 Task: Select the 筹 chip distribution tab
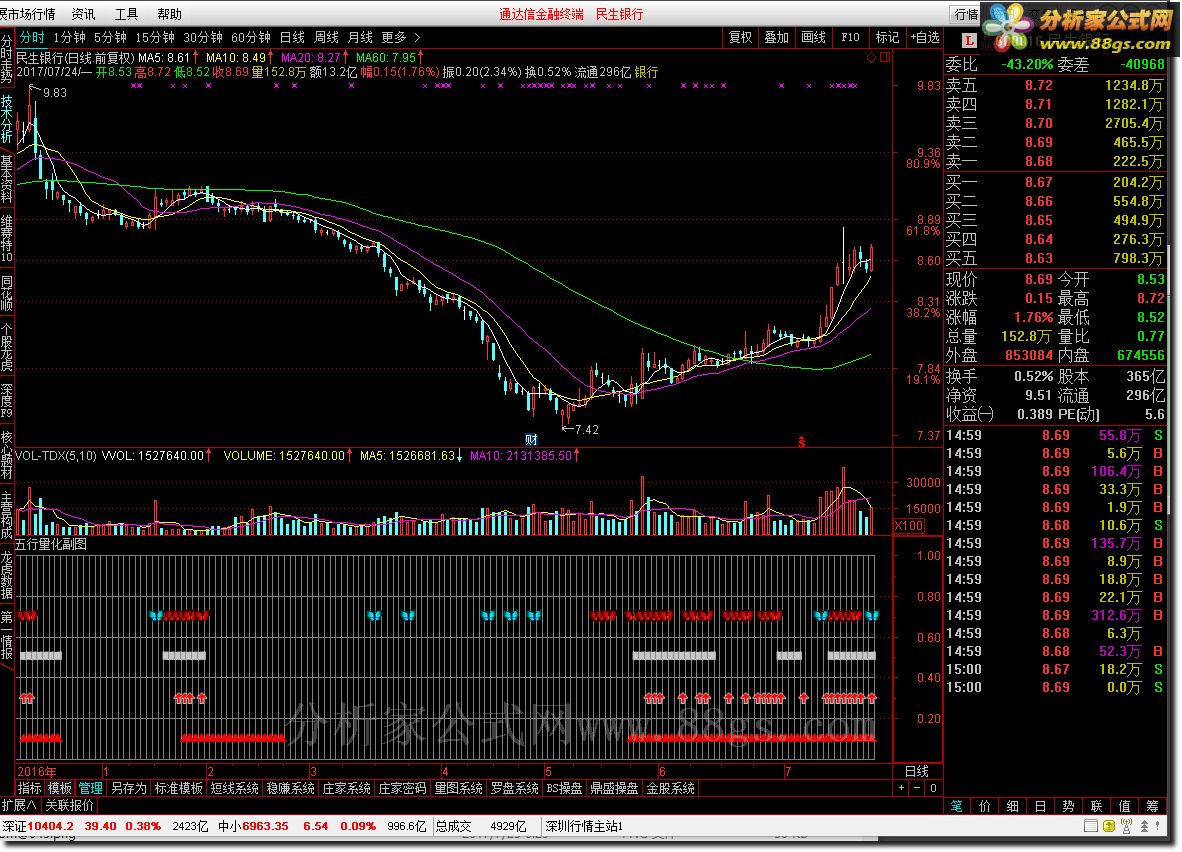(x=1153, y=806)
